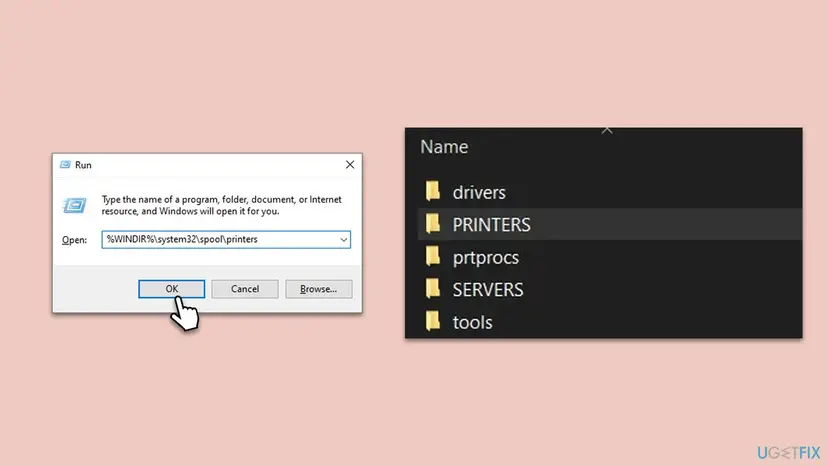
Task: Click the SERVERS folder icon
Action: pyautogui.click(x=433, y=289)
